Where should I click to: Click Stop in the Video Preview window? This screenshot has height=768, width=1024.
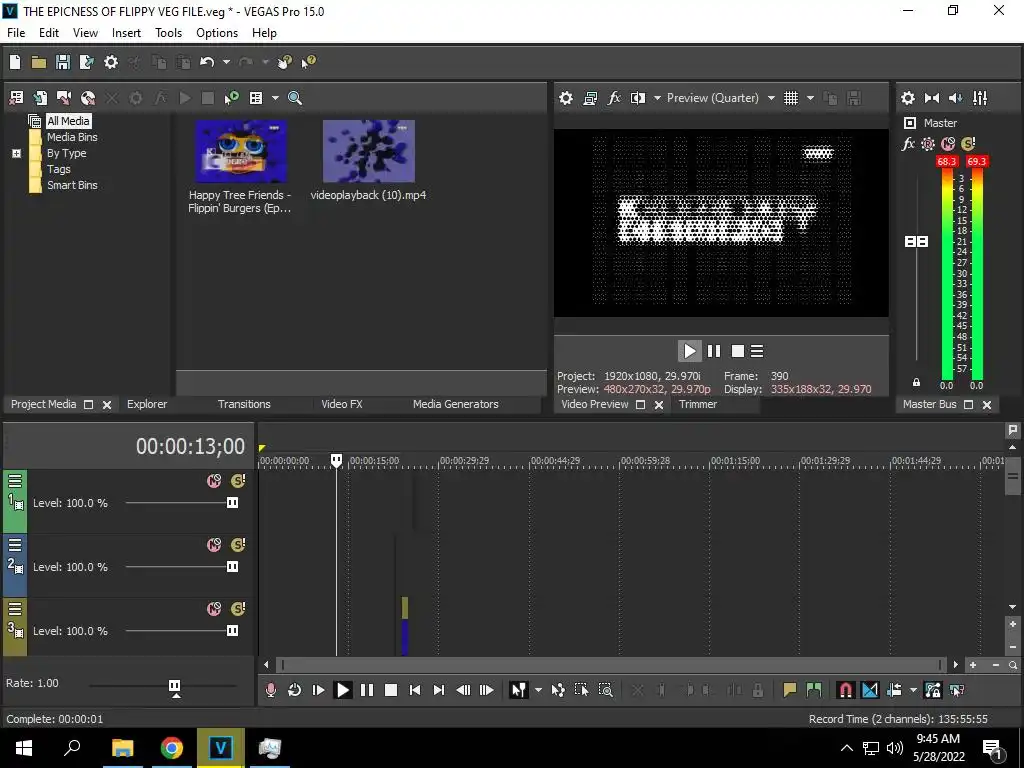737,351
